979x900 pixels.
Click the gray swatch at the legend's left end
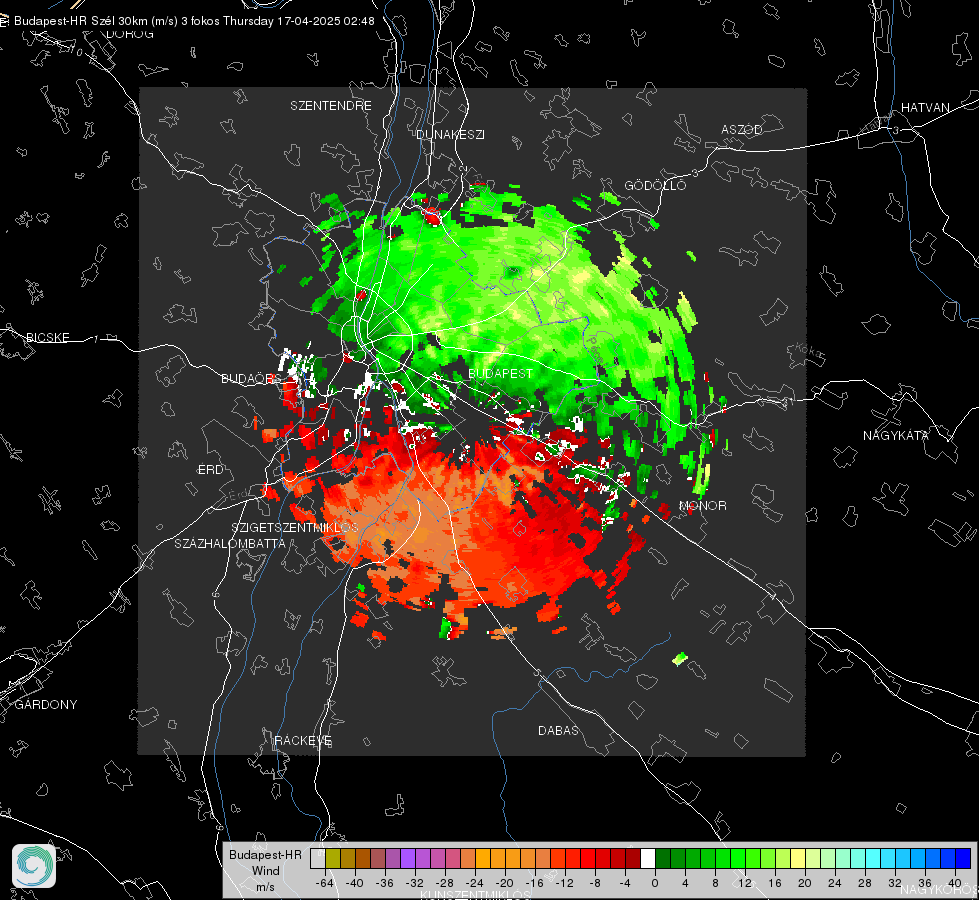coord(318,858)
